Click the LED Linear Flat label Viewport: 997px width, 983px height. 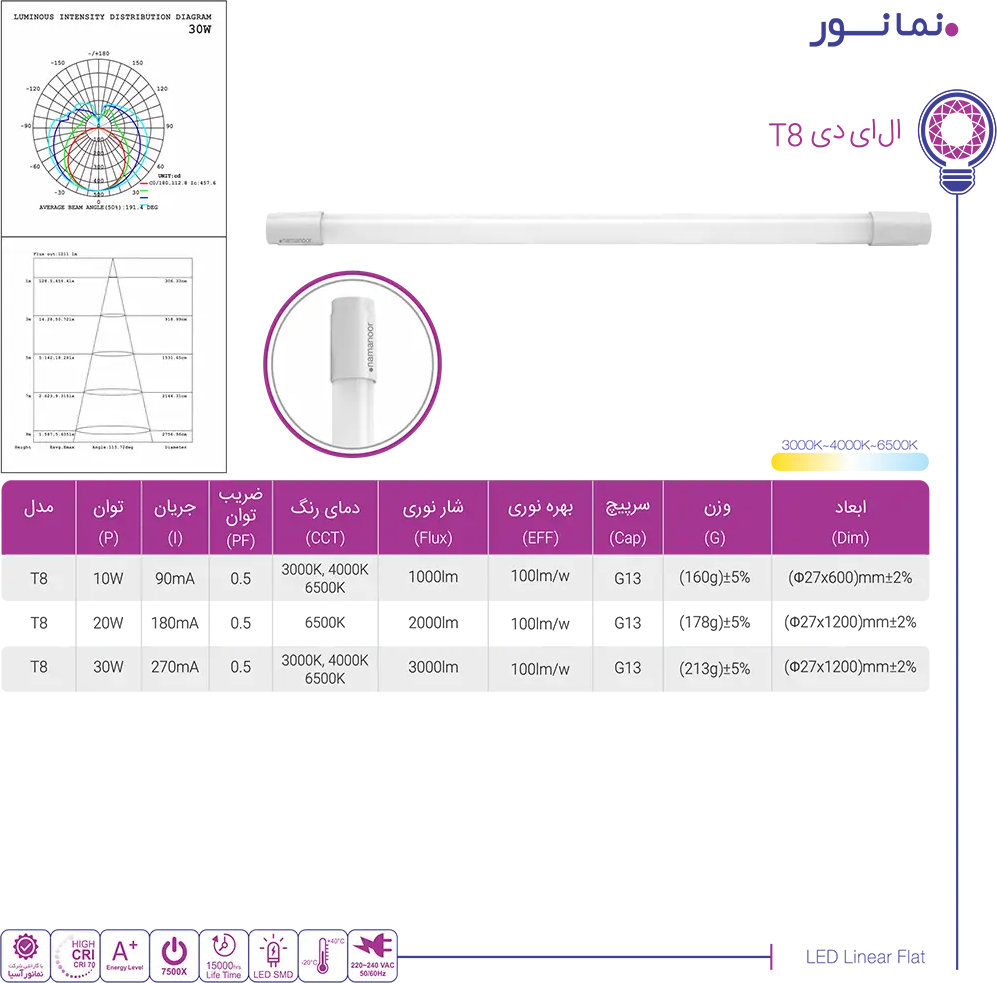865,957
